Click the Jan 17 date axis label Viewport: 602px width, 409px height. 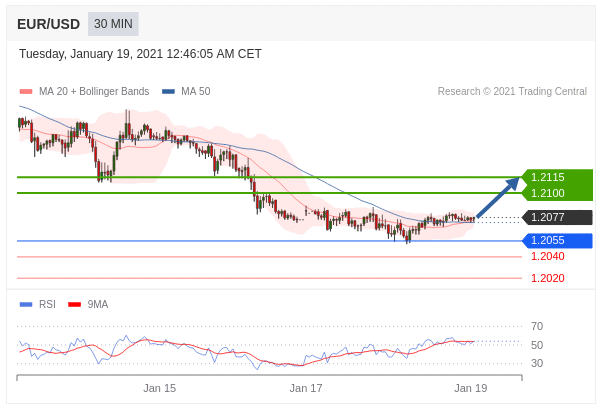306,388
